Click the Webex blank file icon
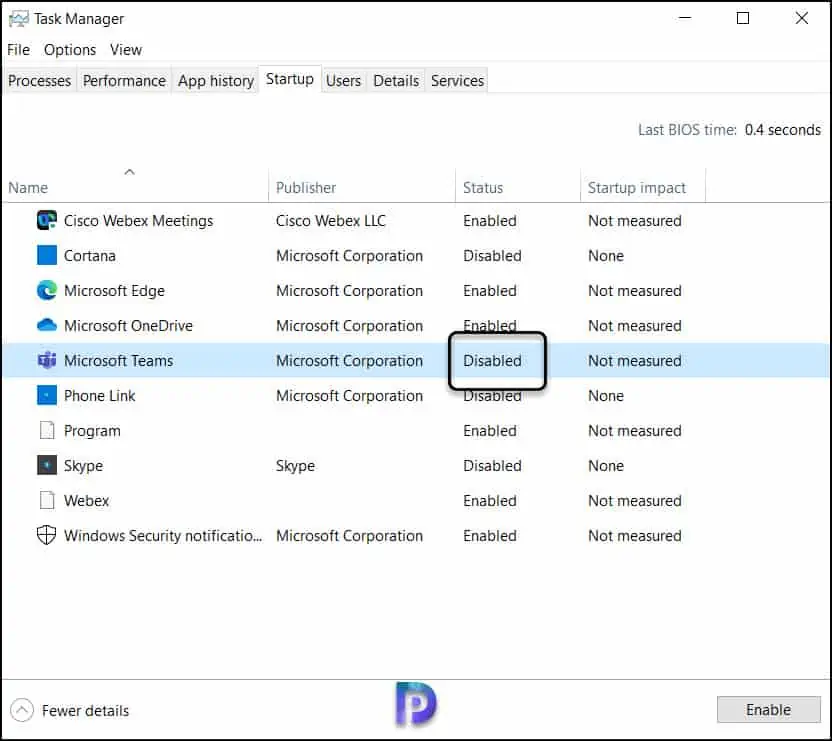 pos(47,501)
